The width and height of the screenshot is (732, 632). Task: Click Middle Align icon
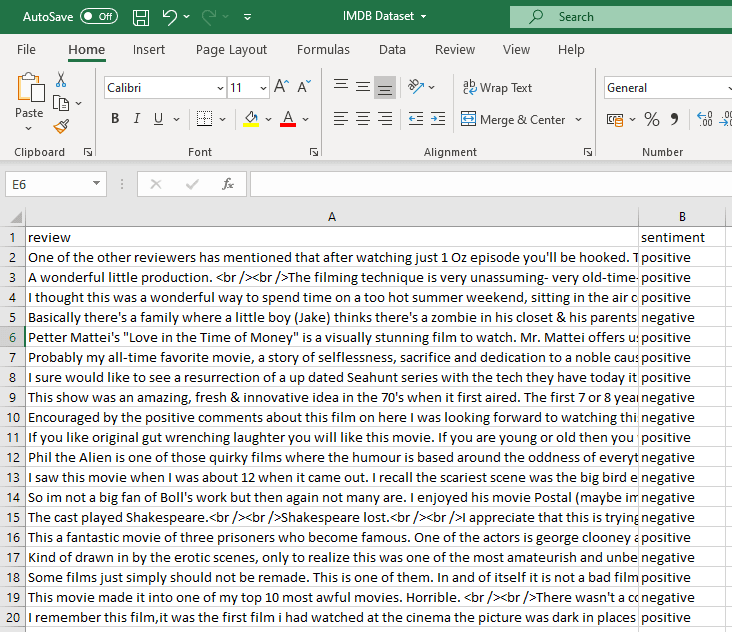click(363, 87)
